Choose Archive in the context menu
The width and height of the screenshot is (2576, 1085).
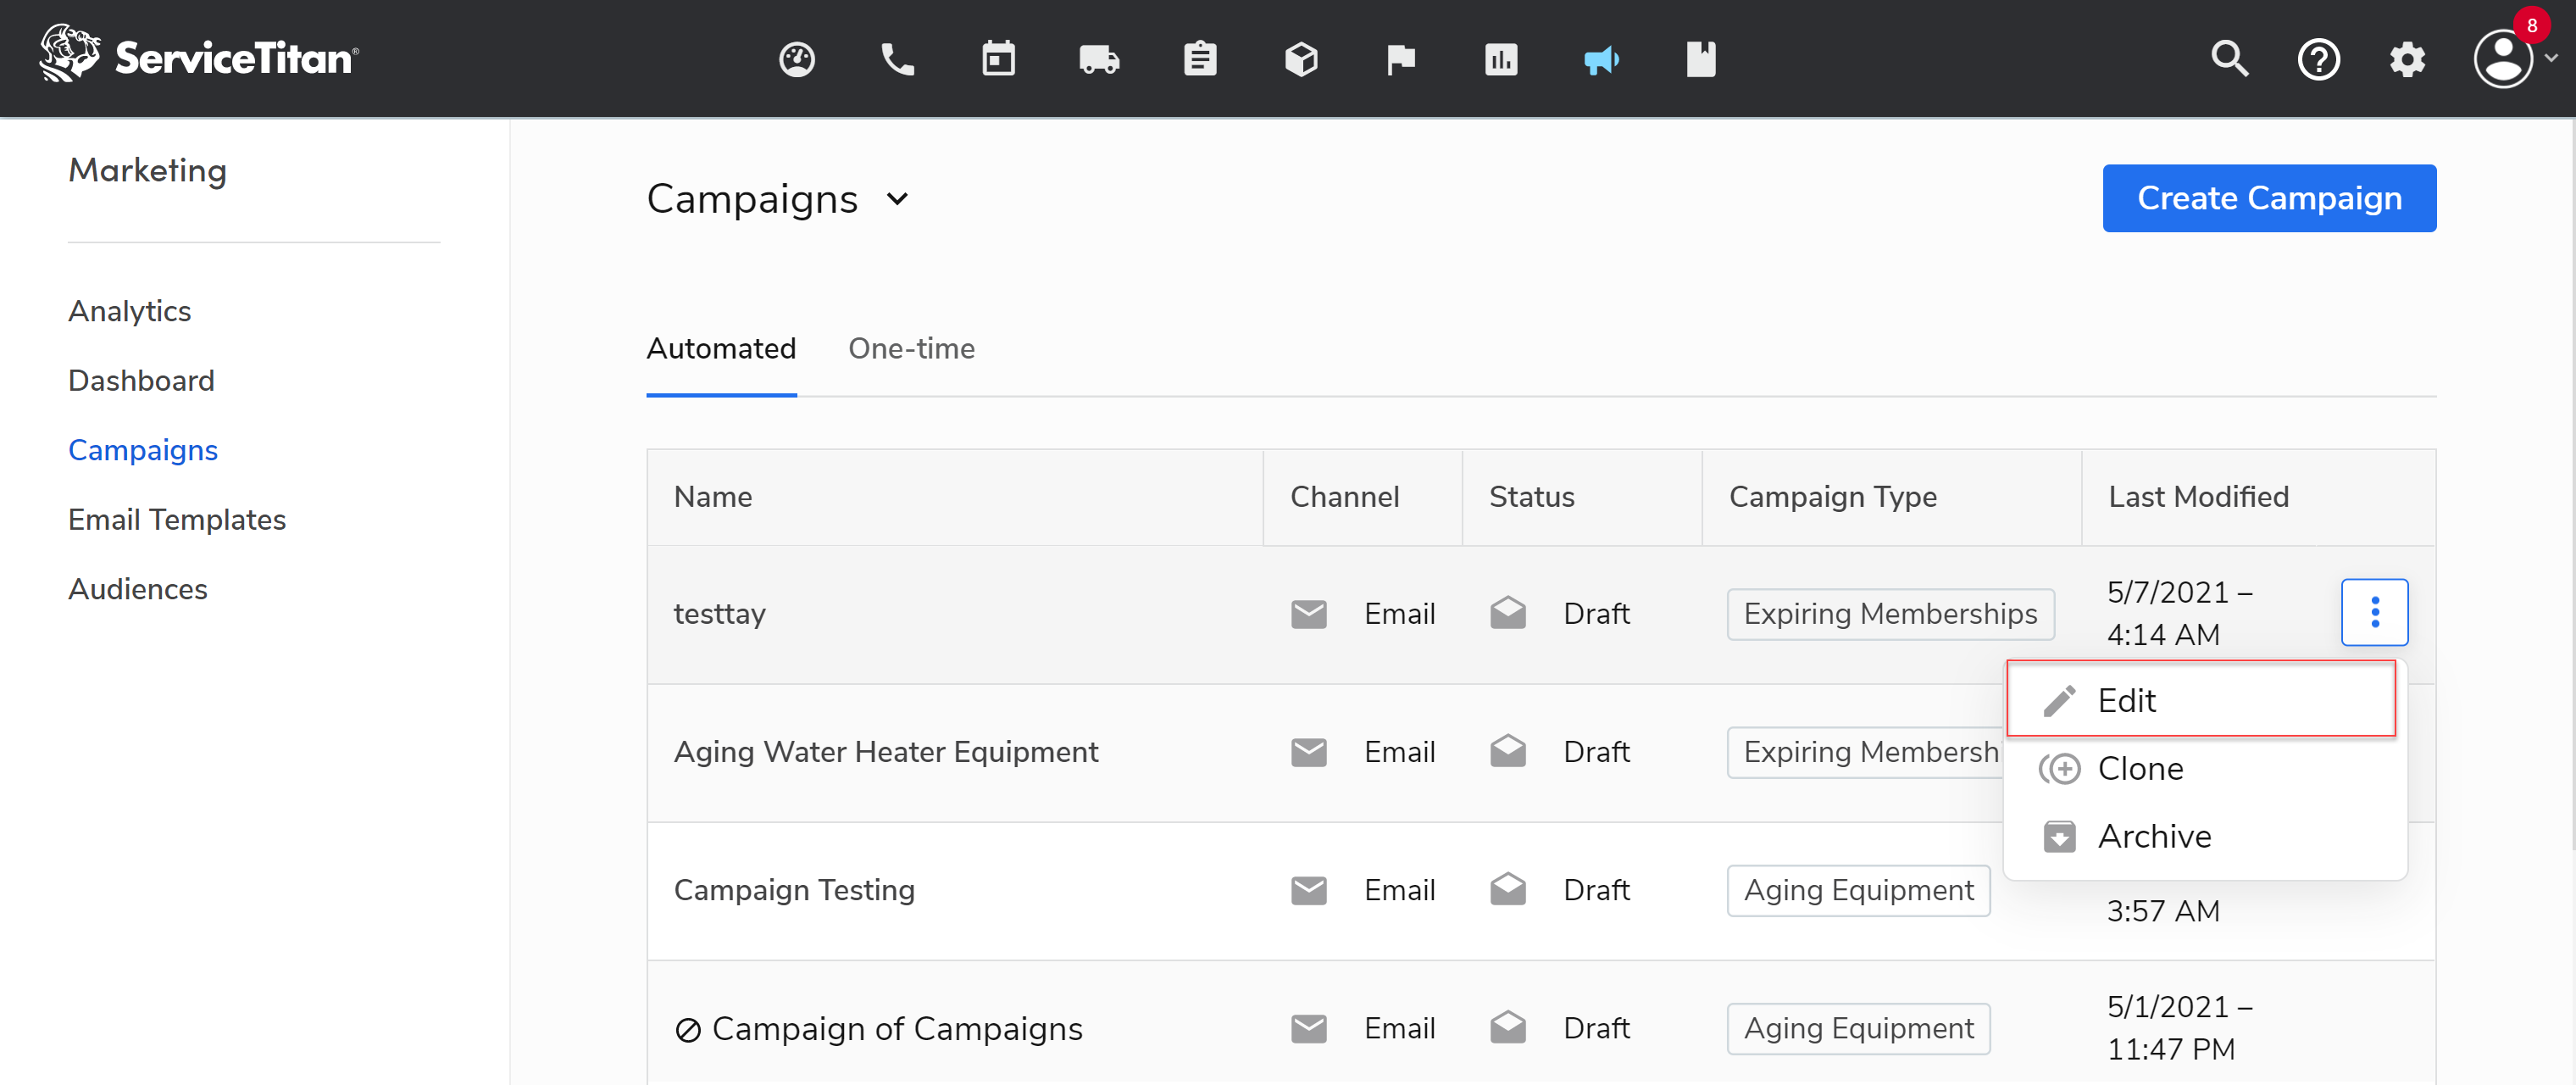click(2153, 836)
